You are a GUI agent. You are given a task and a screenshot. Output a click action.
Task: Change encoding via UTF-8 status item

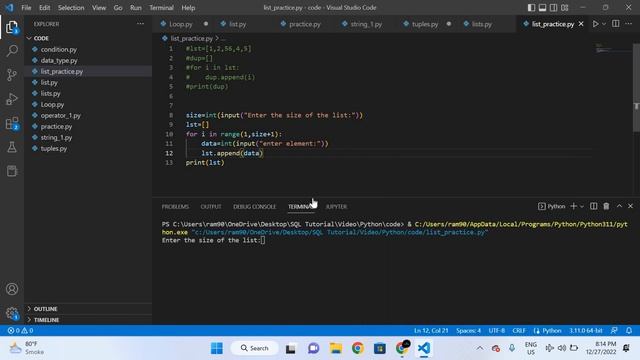click(x=496, y=330)
